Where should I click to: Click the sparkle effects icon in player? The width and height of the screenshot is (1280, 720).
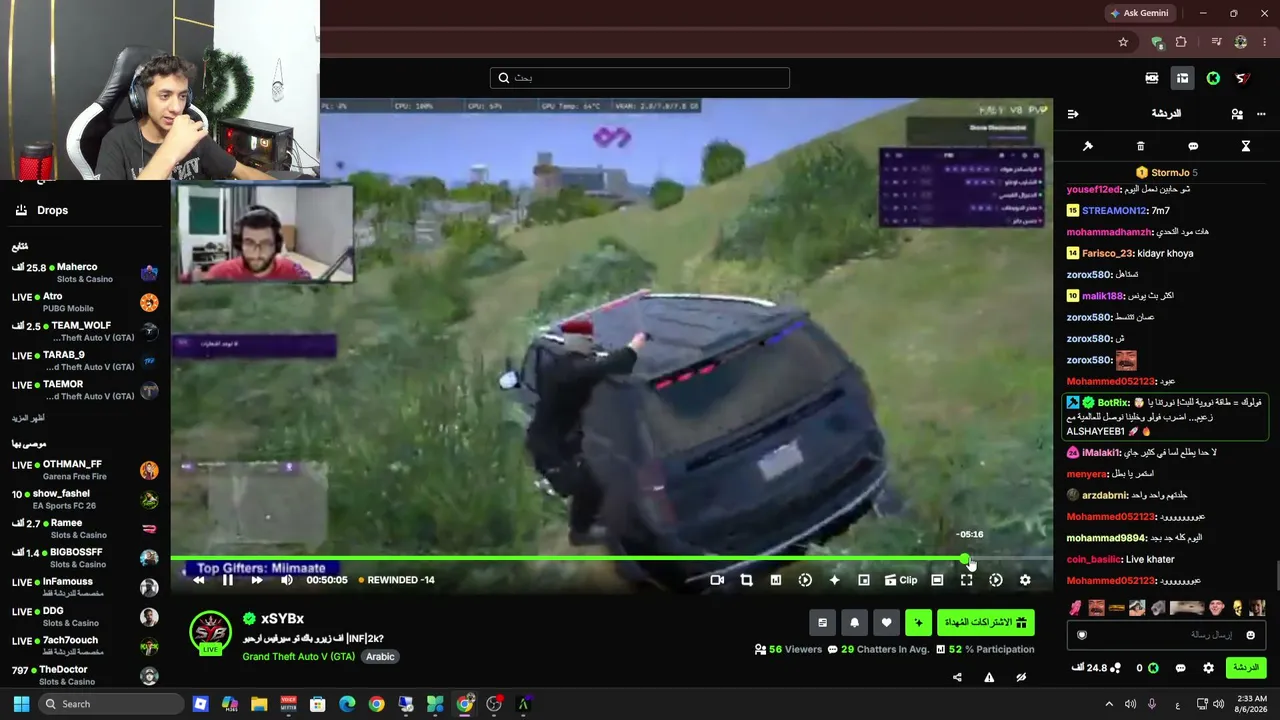coord(834,580)
